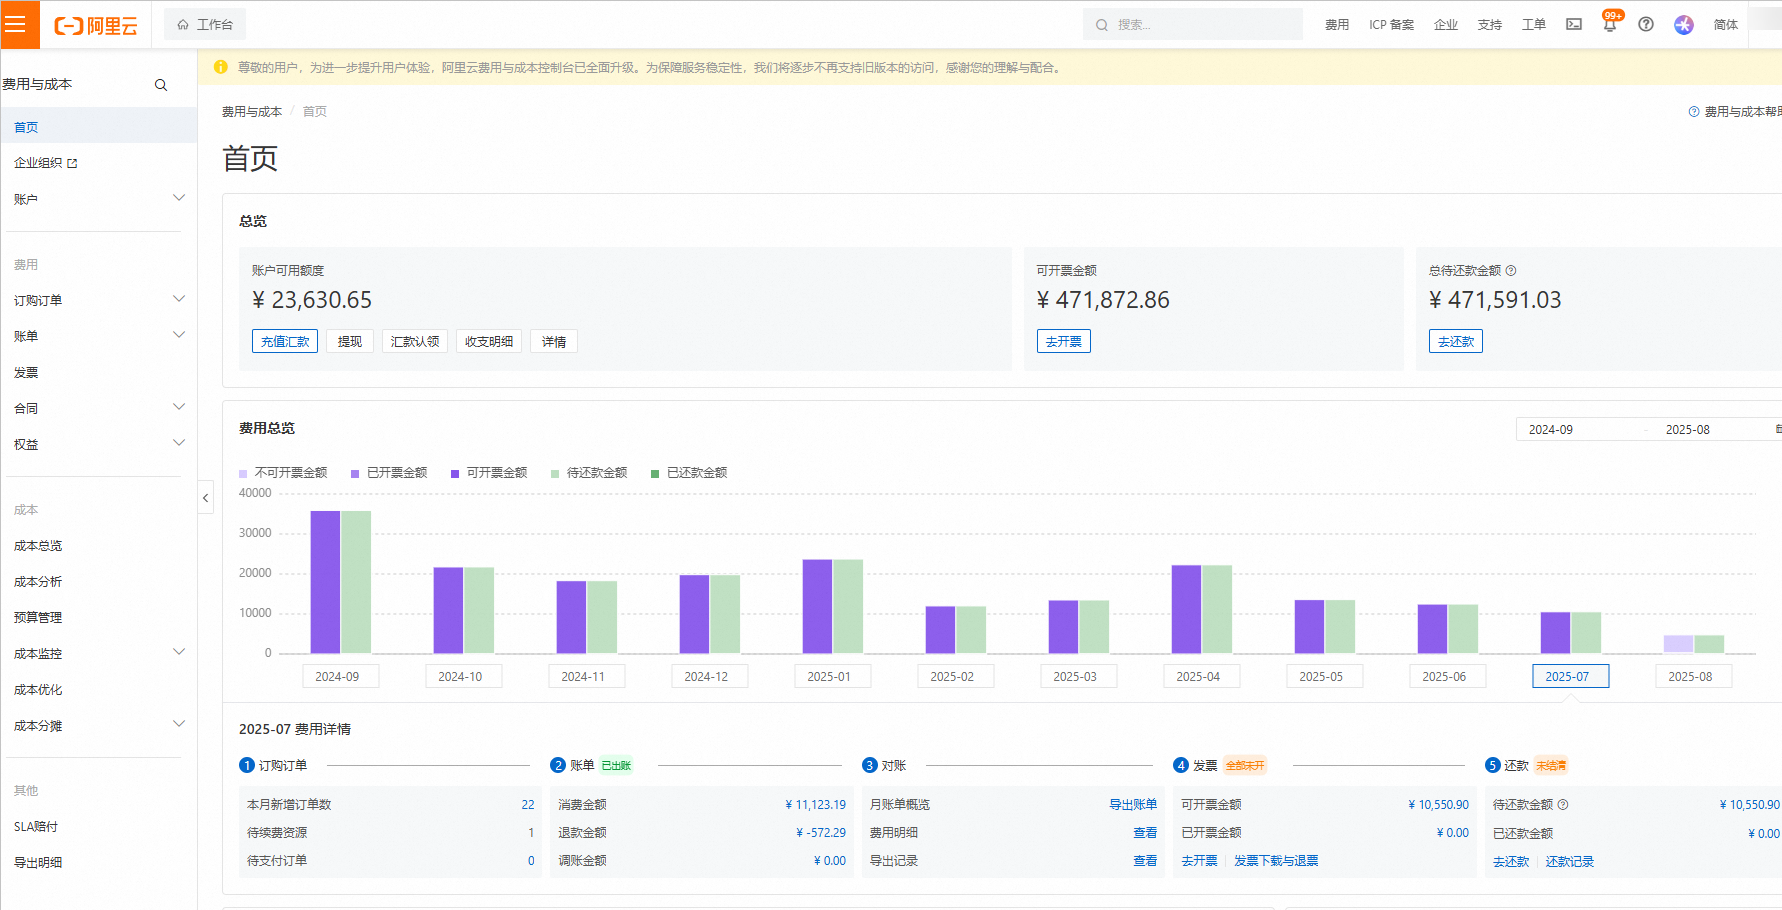Image resolution: width=1782 pixels, height=910 pixels.
Task: Open Cloud Shell terminal icon
Action: tap(1574, 25)
